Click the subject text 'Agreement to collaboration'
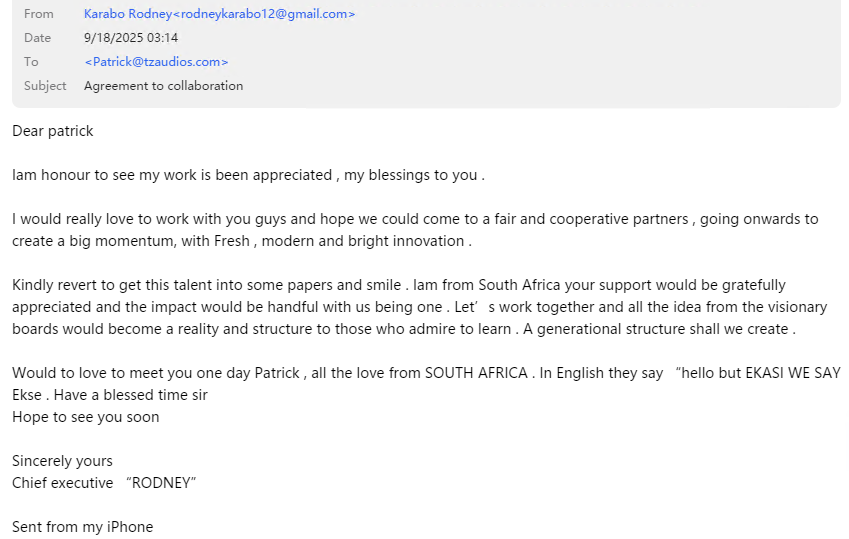This screenshot has width=849, height=539. click(163, 86)
